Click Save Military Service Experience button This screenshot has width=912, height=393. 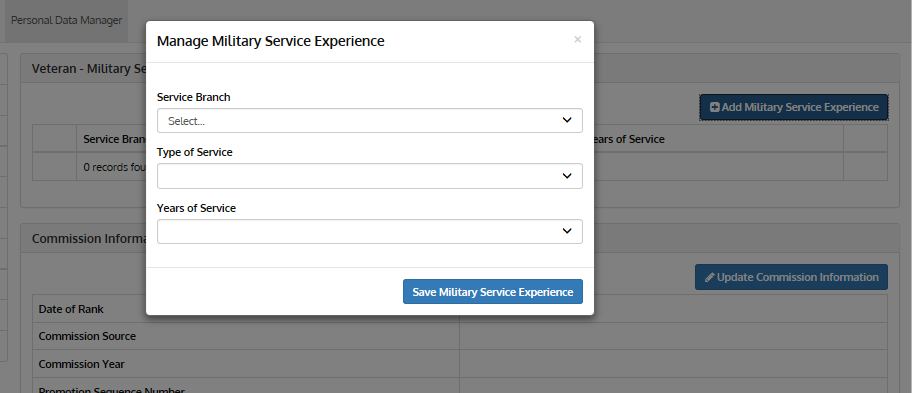493,291
